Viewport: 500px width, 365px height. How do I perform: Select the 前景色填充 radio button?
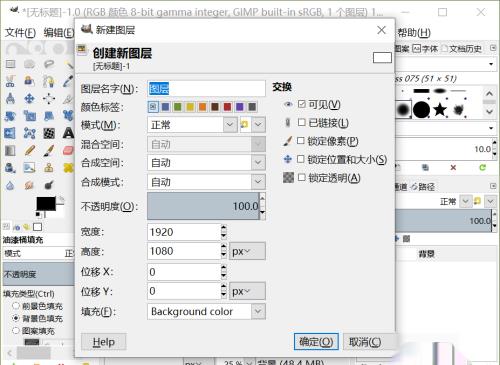pyautogui.click(x=16, y=306)
